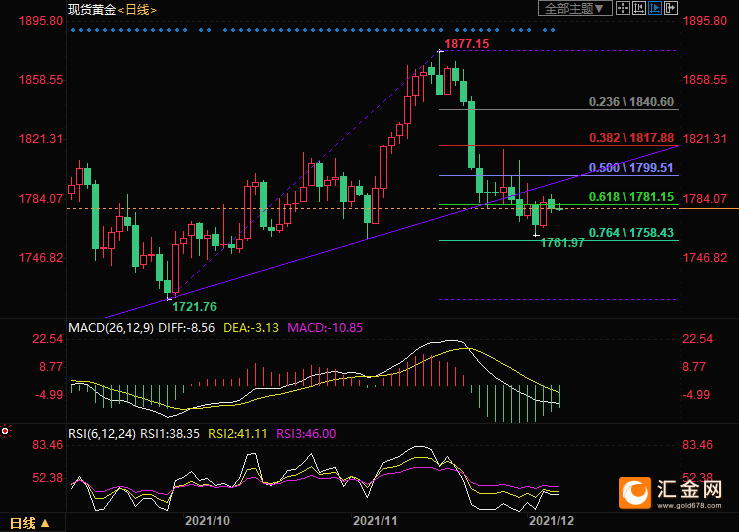Viewport: 739px width, 532px height.
Task: Visit the www.gold678.com link
Action: coord(689,506)
